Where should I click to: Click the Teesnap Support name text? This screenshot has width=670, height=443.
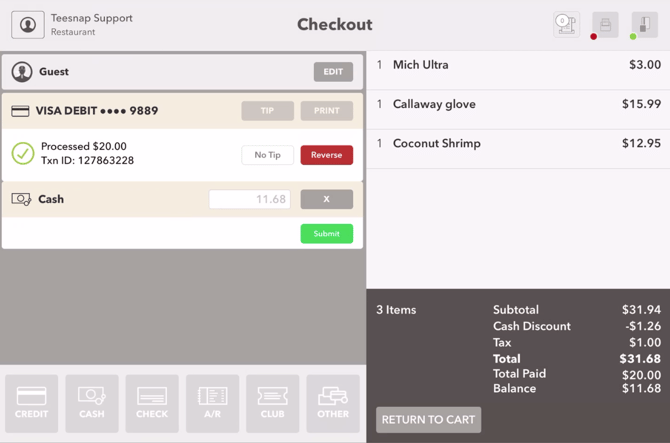tap(92, 18)
